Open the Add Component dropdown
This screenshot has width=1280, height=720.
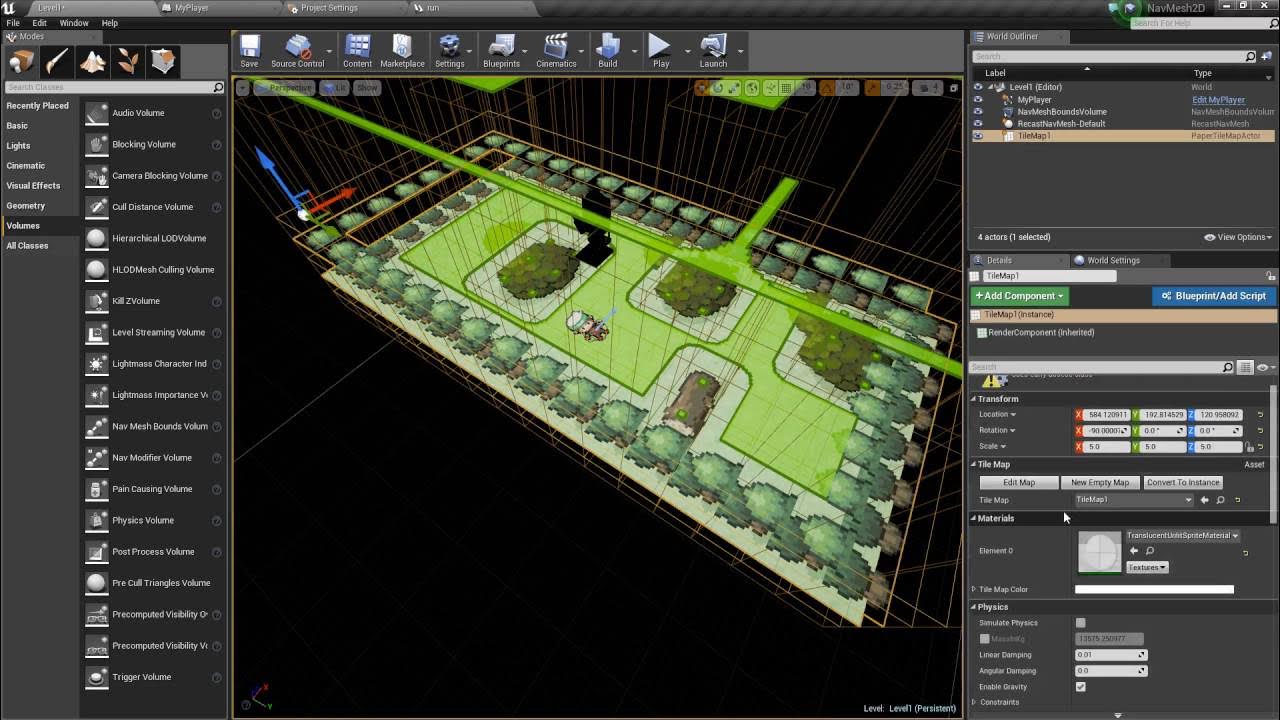tap(1020, 296)
